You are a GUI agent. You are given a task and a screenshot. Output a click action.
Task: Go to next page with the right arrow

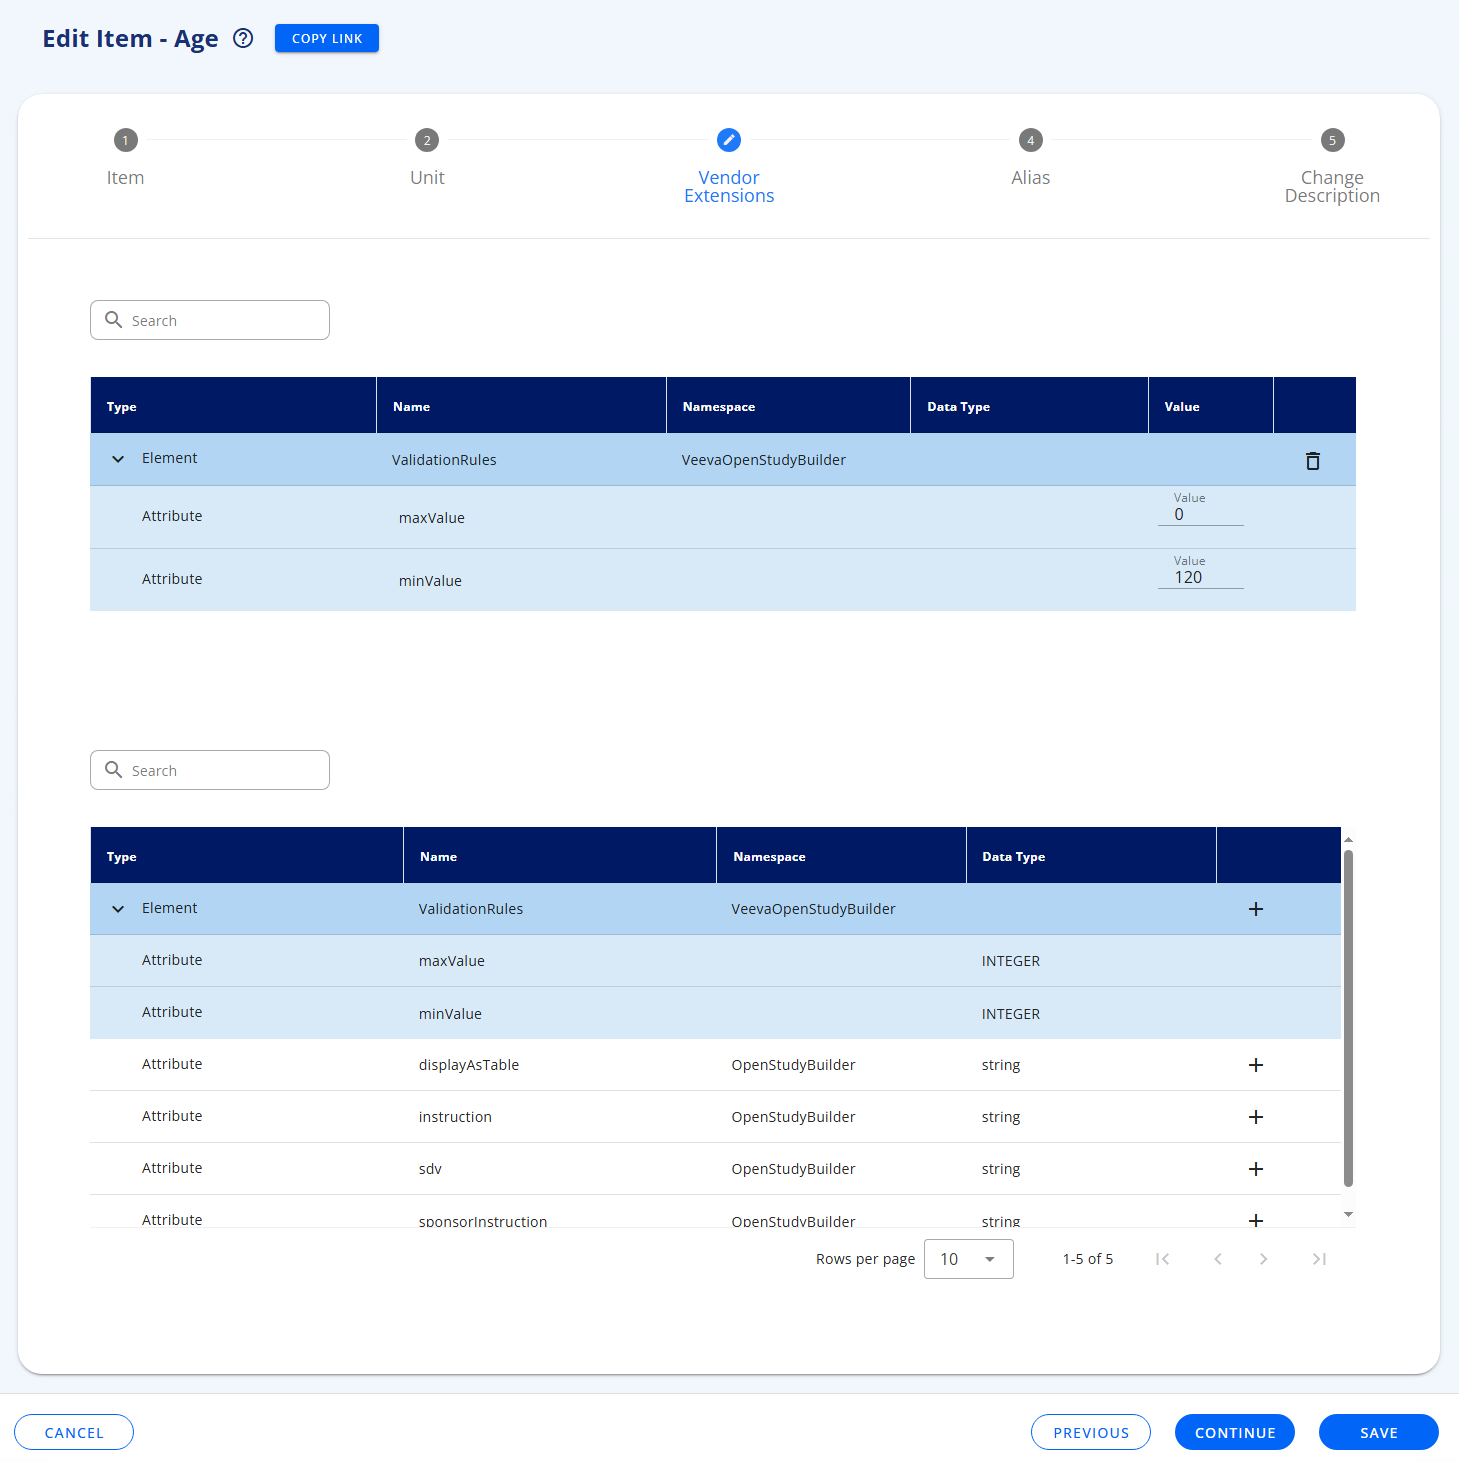pos(1263,1259)
